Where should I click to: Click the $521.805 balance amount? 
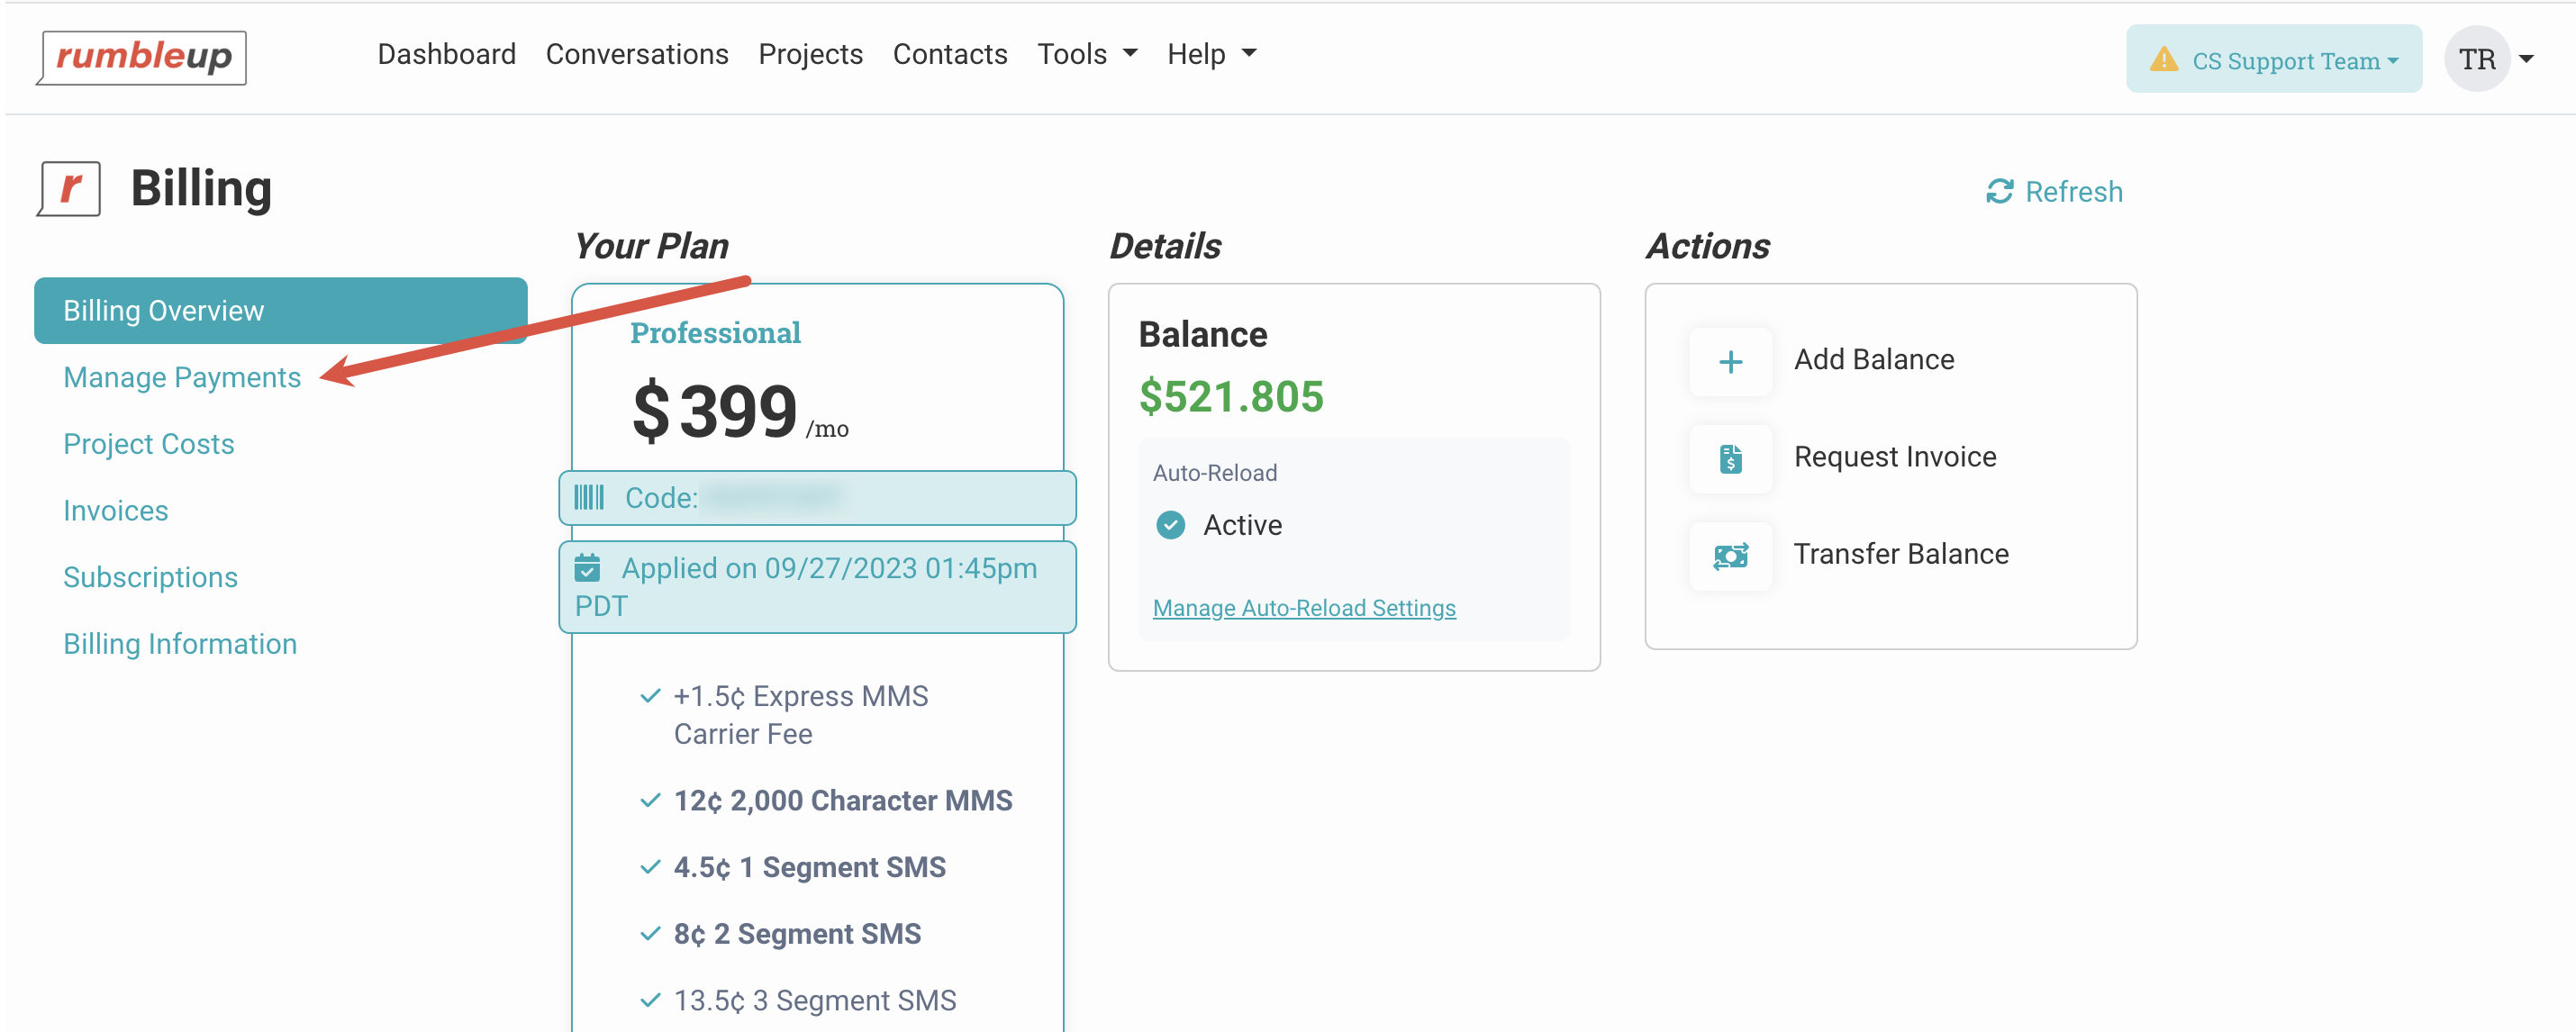click(x=1230, y=397)
